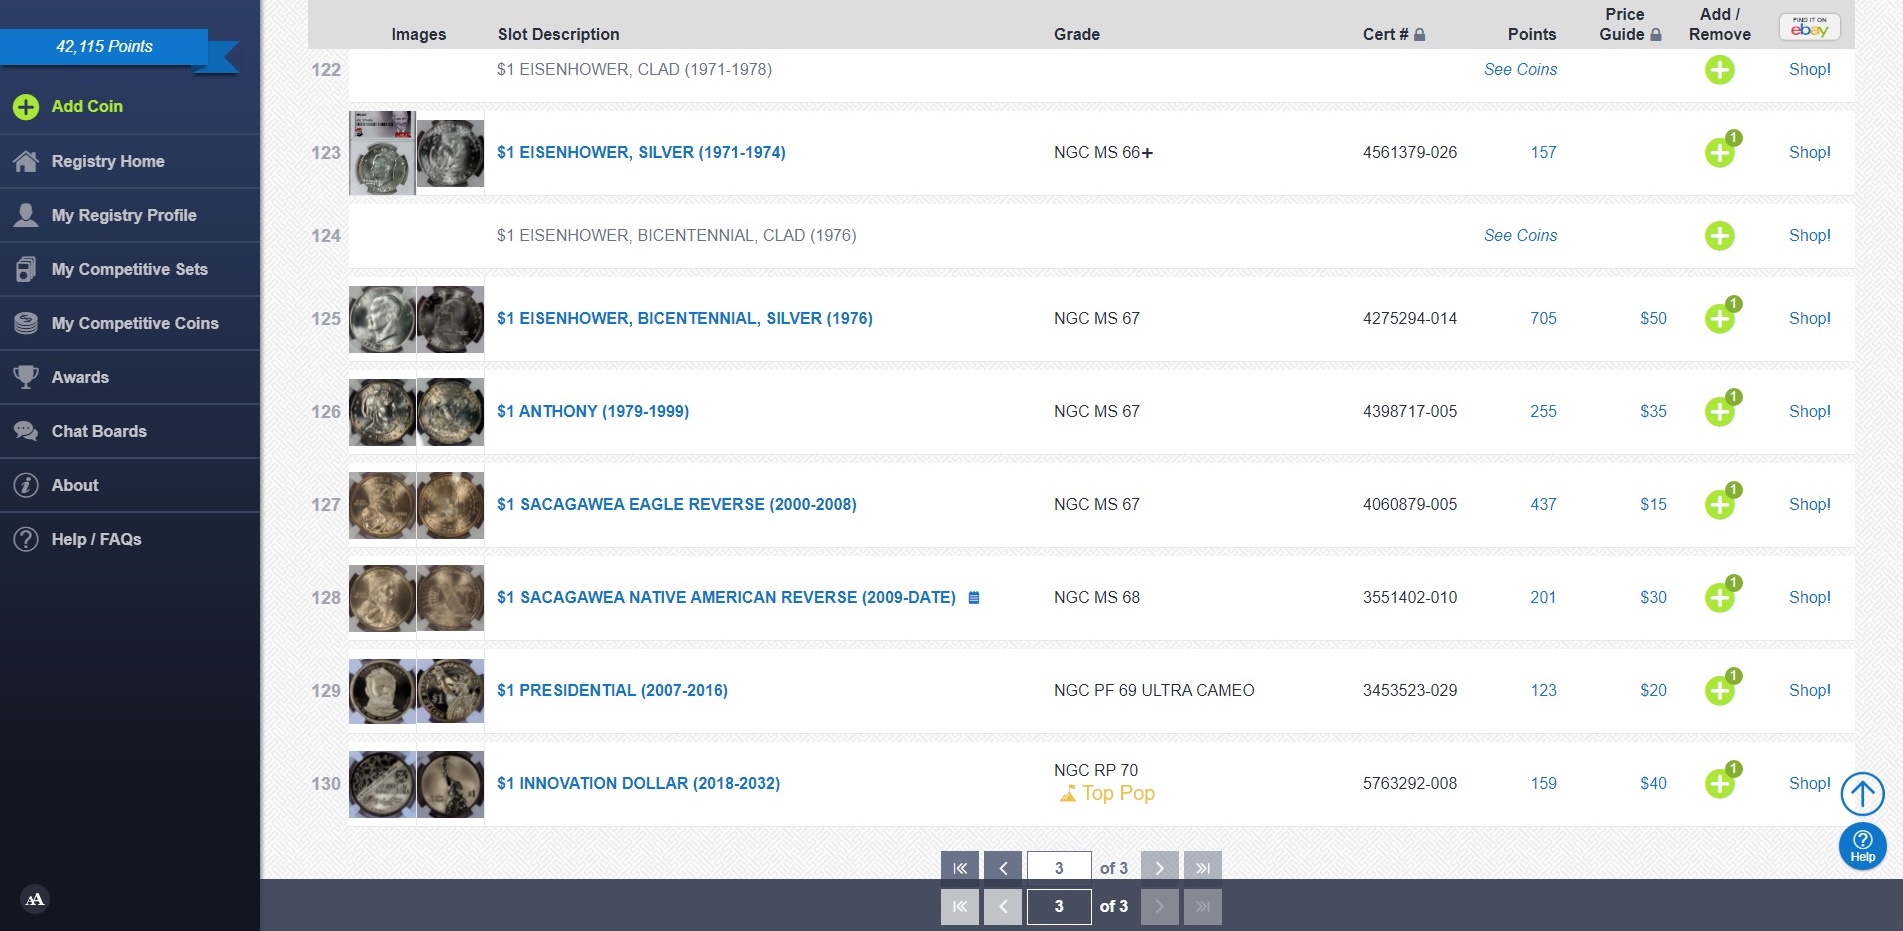Click Shop! for $1 Anthony row
The image size is (1903, 931).
click(1810, 411)
